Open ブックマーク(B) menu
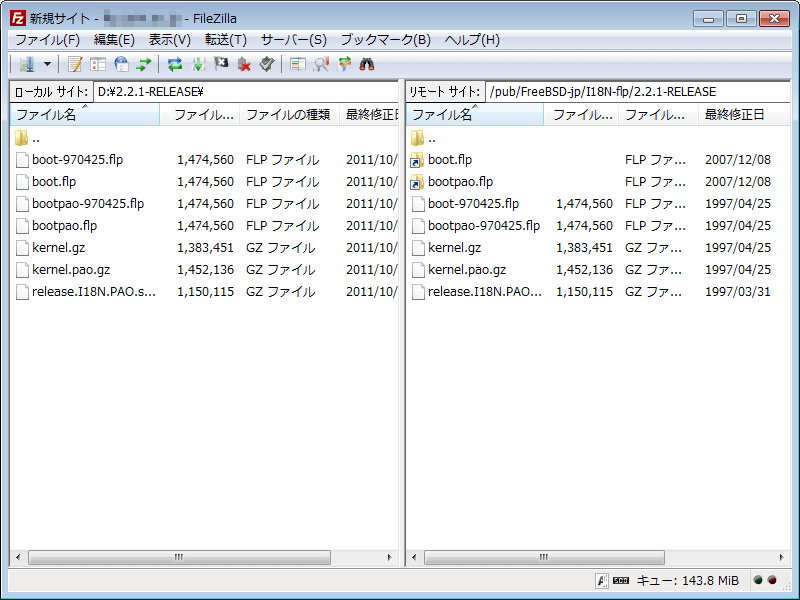Screen dimensions: 800x600 pos(385,40)
